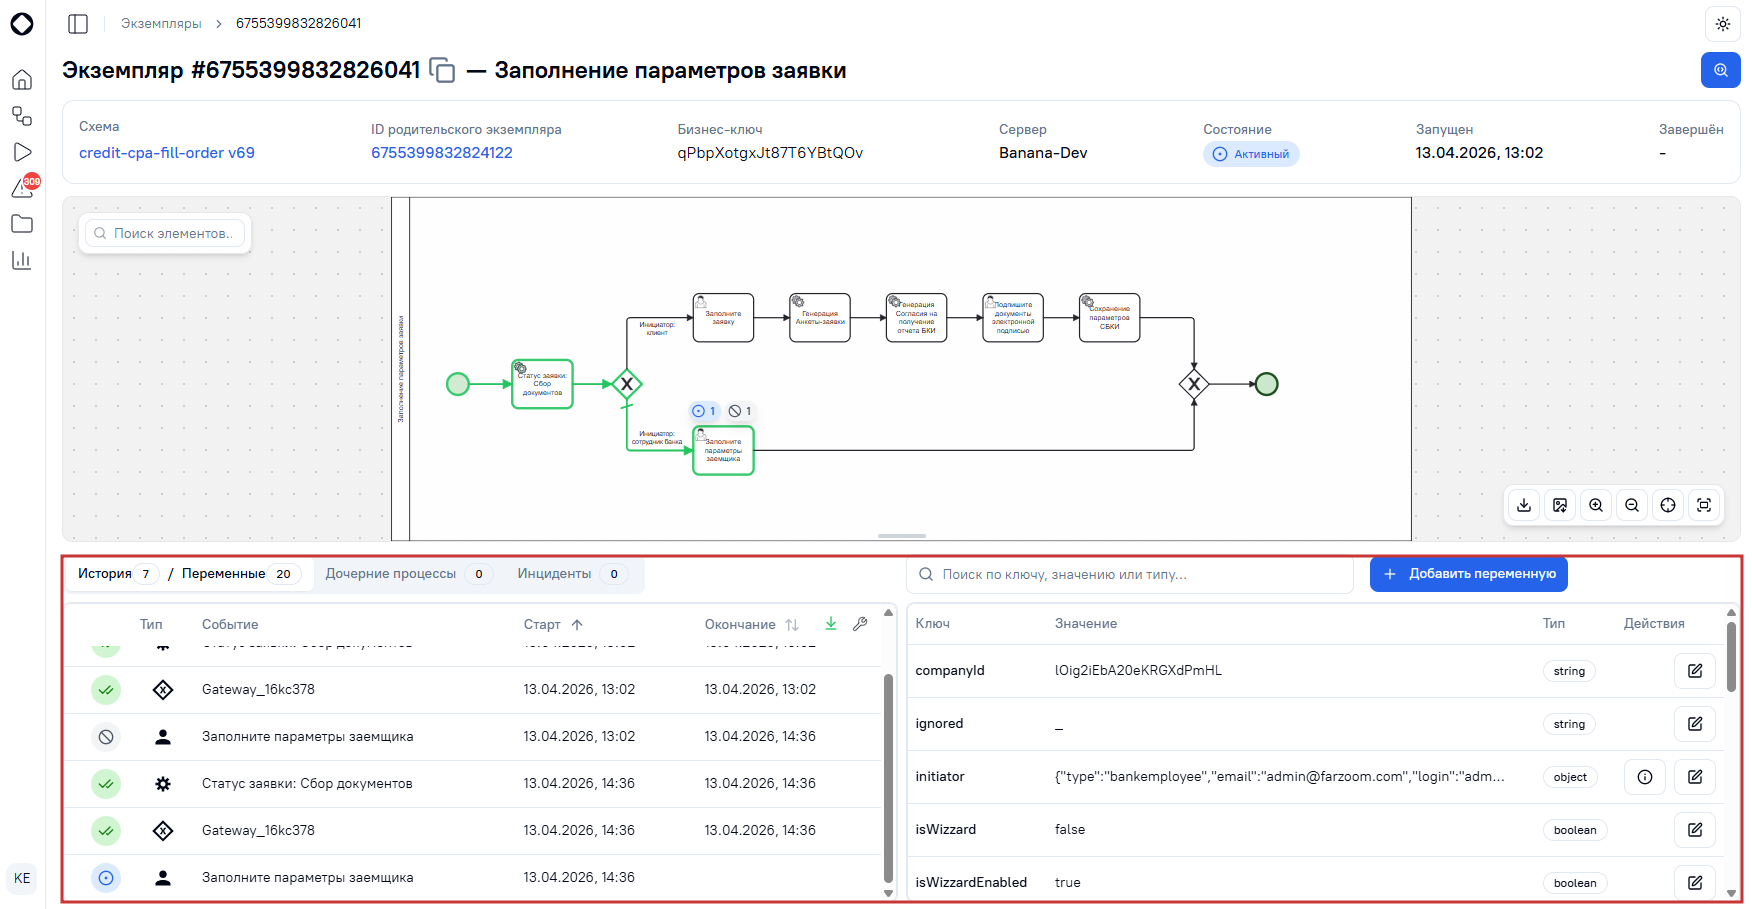The width and height of the screenshot is (1752, 909).
Task: Click the Активный state badge
Action: coord(1250,154)
